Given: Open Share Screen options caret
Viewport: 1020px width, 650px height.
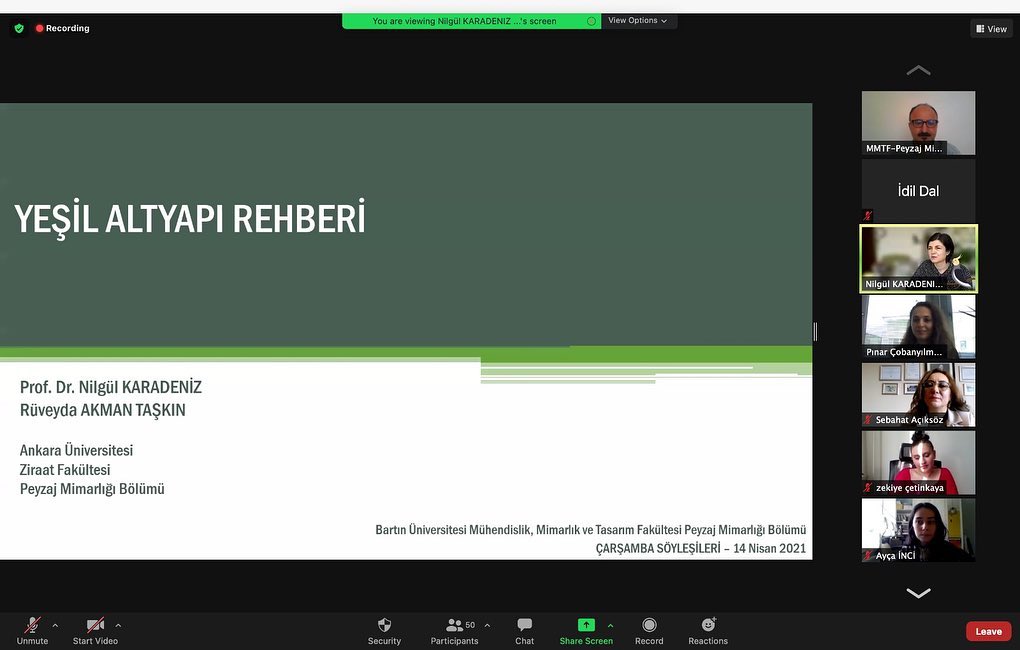Looking at the screenshot, I should [x=610, y=625].
